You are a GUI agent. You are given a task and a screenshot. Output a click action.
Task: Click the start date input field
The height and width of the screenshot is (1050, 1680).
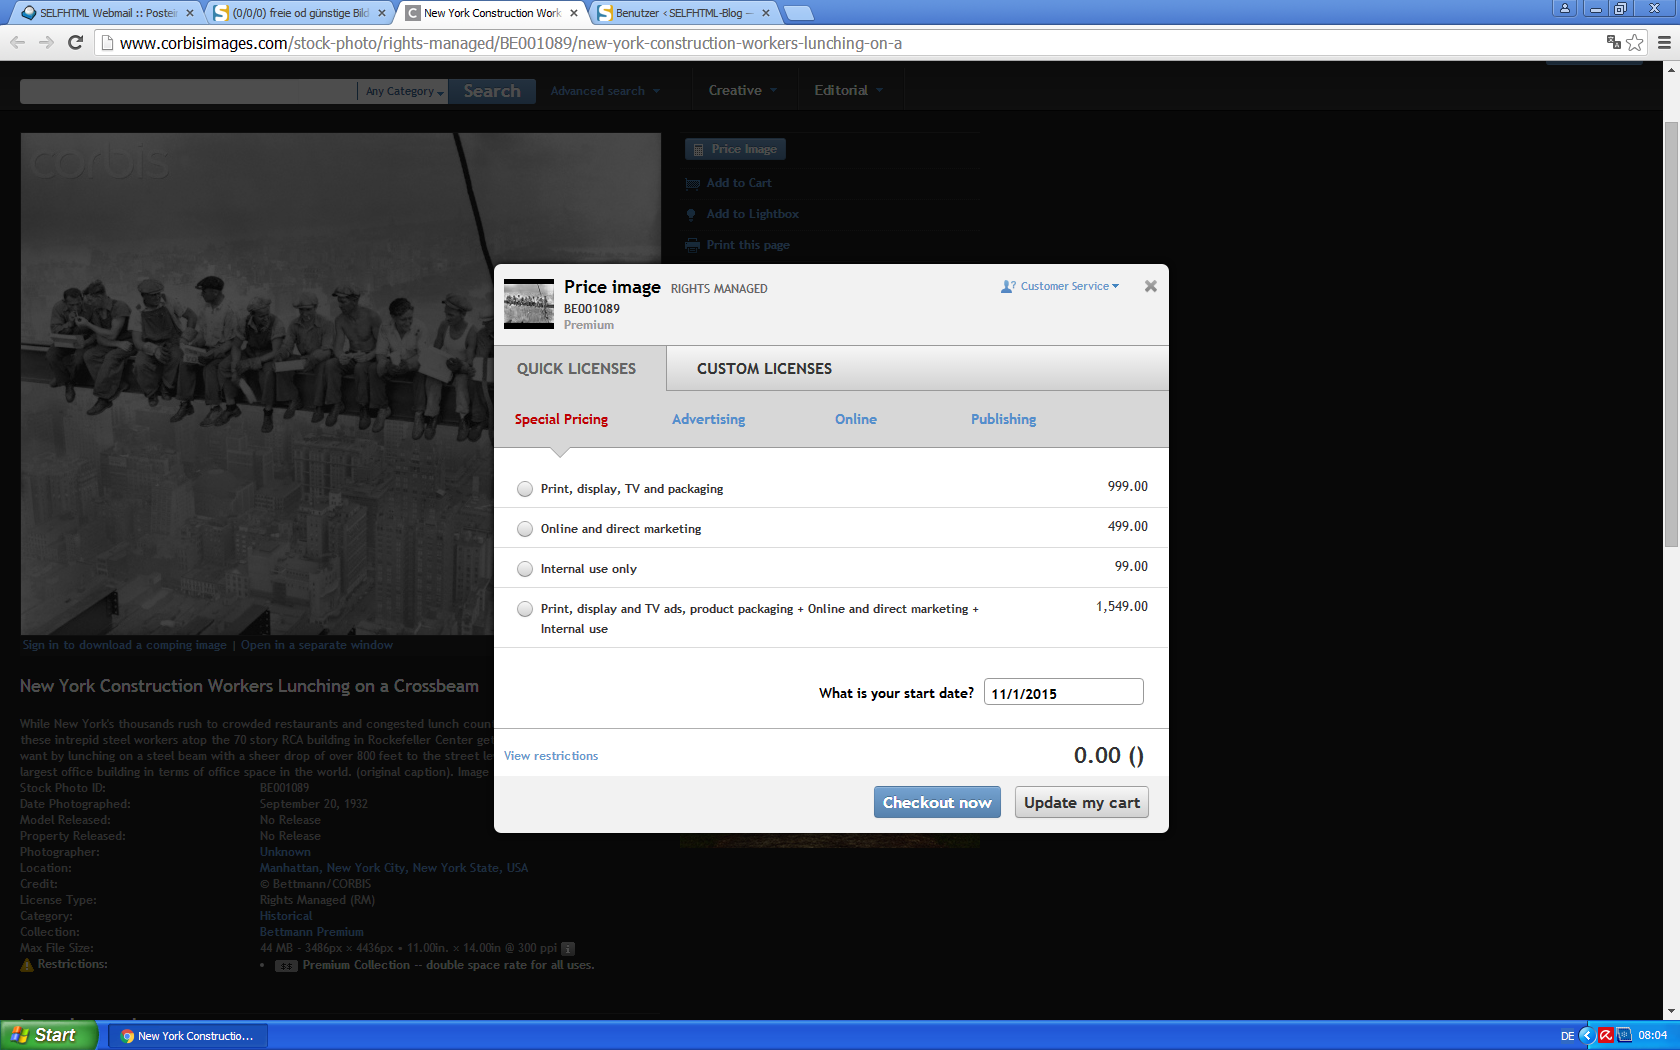(1064, 692)
